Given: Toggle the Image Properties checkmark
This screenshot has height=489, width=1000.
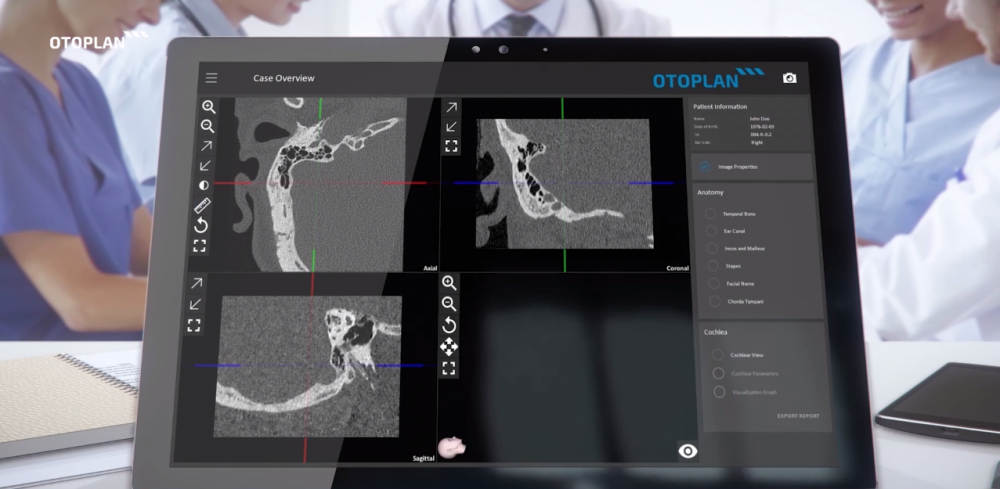Looking at the screenshot, I should point(704,167).
